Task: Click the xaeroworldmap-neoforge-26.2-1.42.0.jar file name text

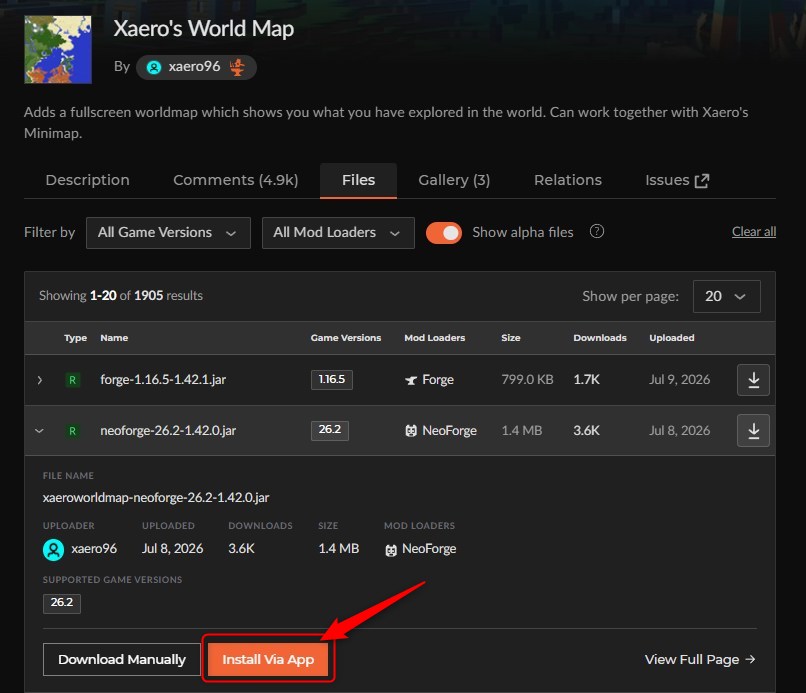Action: tap(156, 498)
